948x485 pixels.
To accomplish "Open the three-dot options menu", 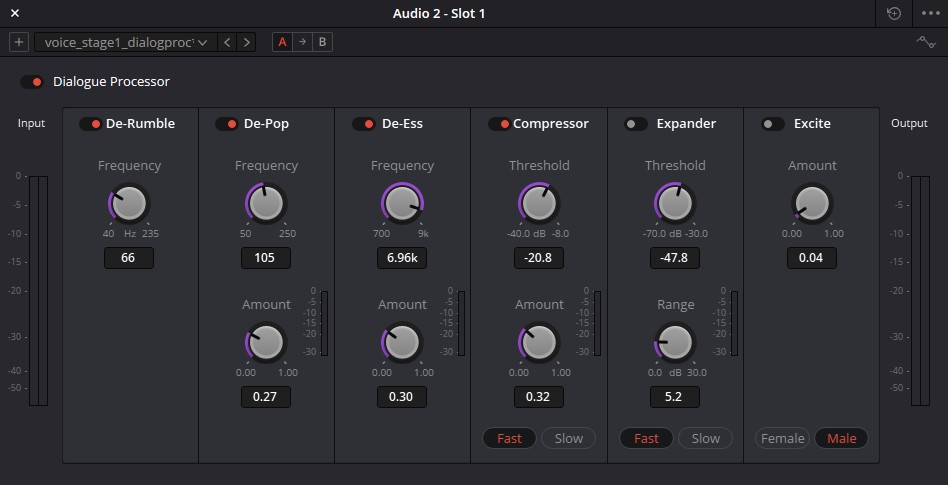I will tap(929, 14).
